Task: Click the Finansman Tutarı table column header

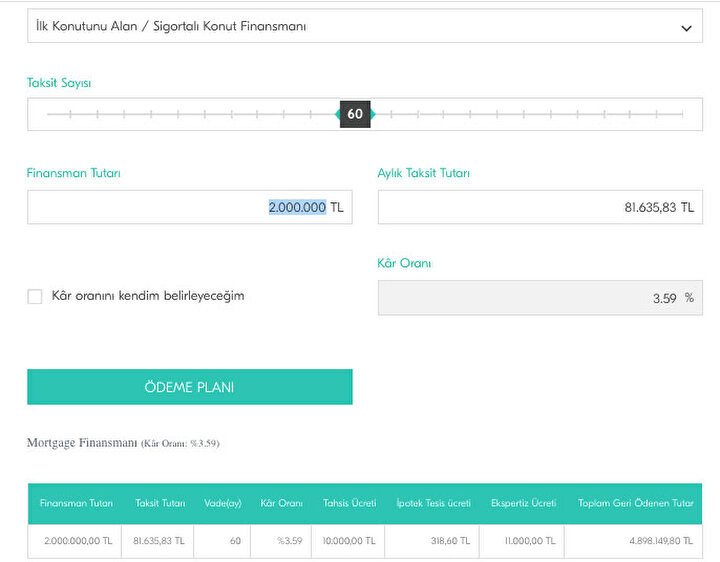Action: [x=76, y=503]
